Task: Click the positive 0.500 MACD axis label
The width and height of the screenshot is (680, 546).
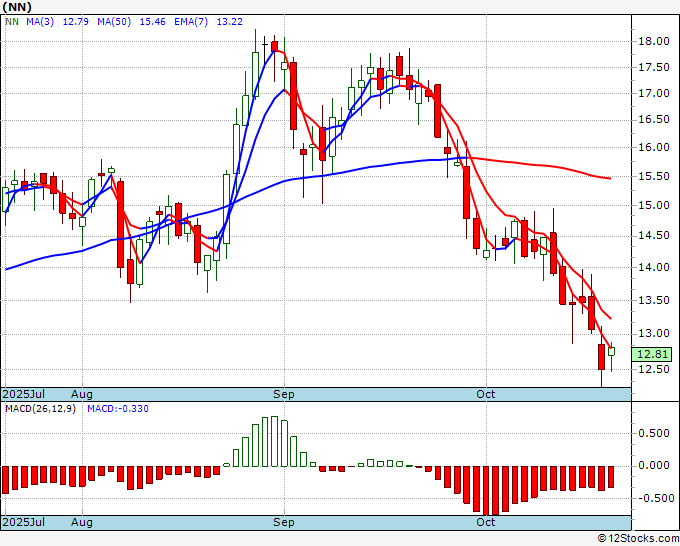Action: click(654, 433)
